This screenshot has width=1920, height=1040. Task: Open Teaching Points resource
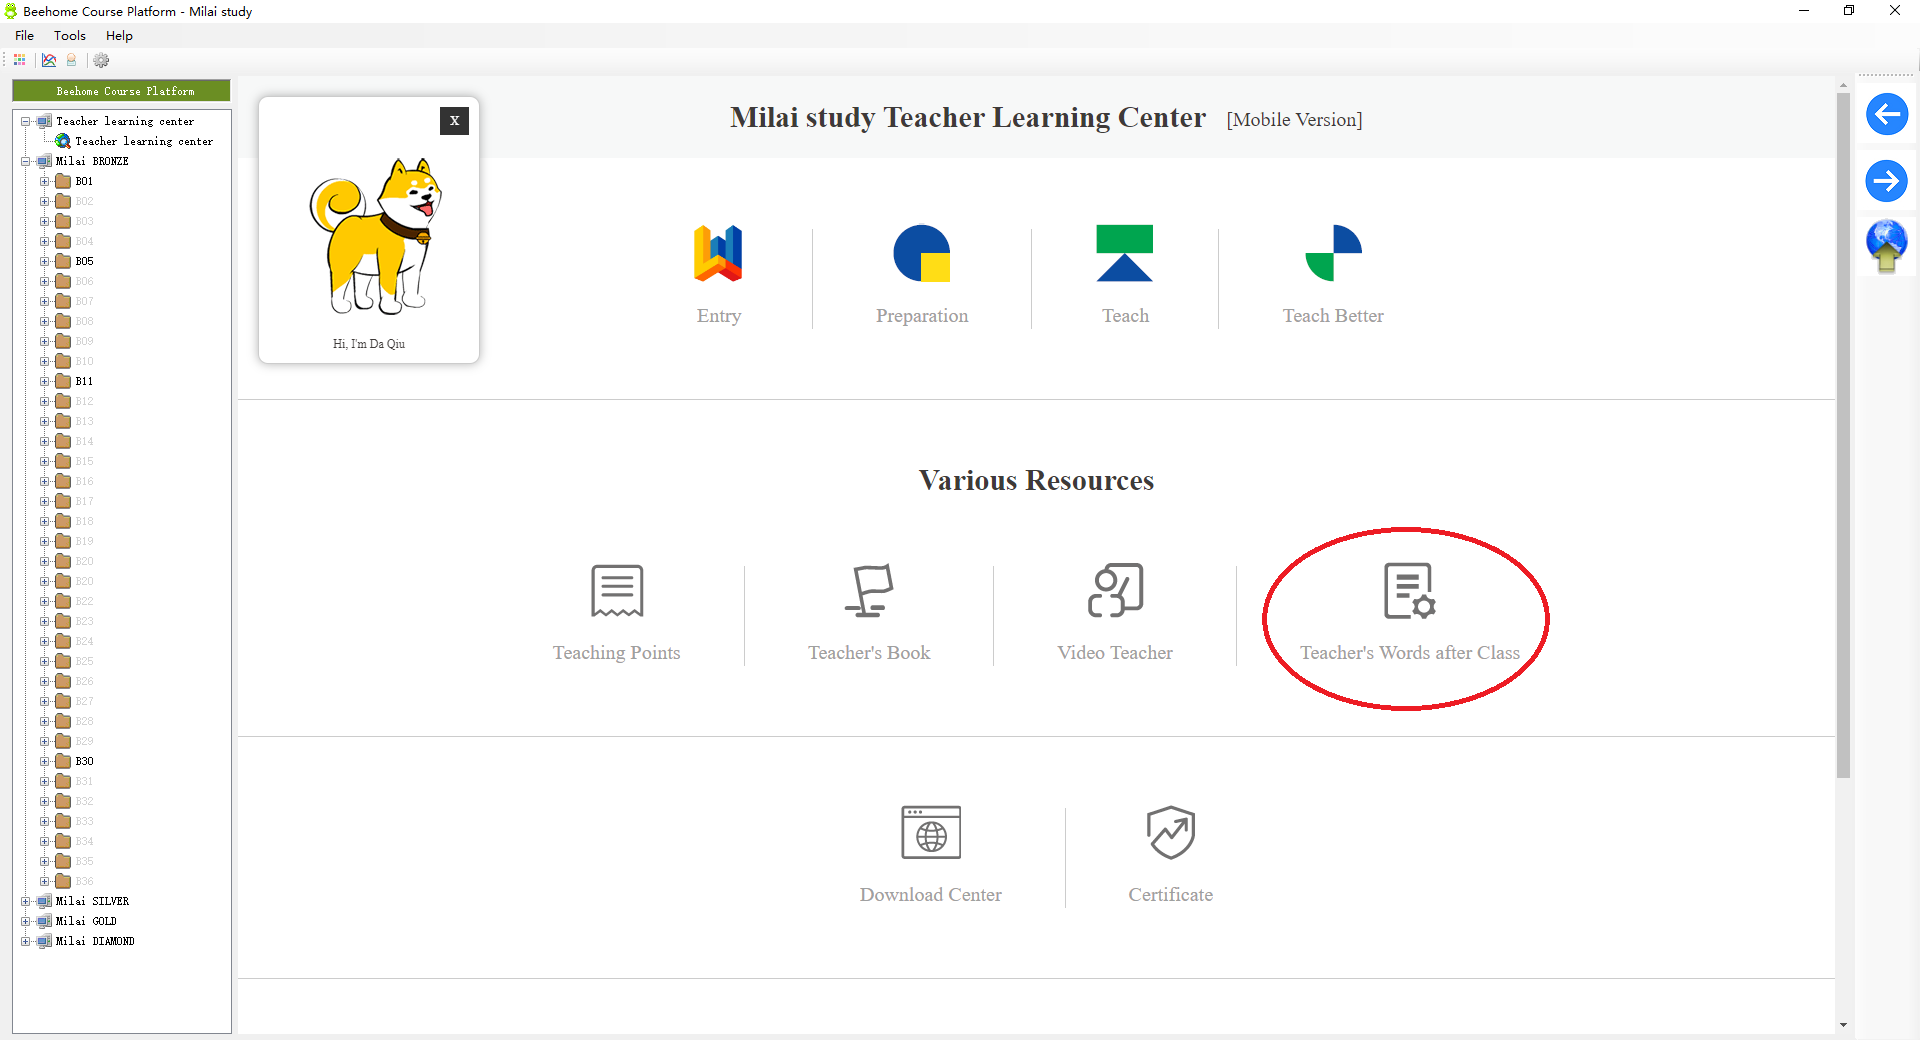[616, 591]
